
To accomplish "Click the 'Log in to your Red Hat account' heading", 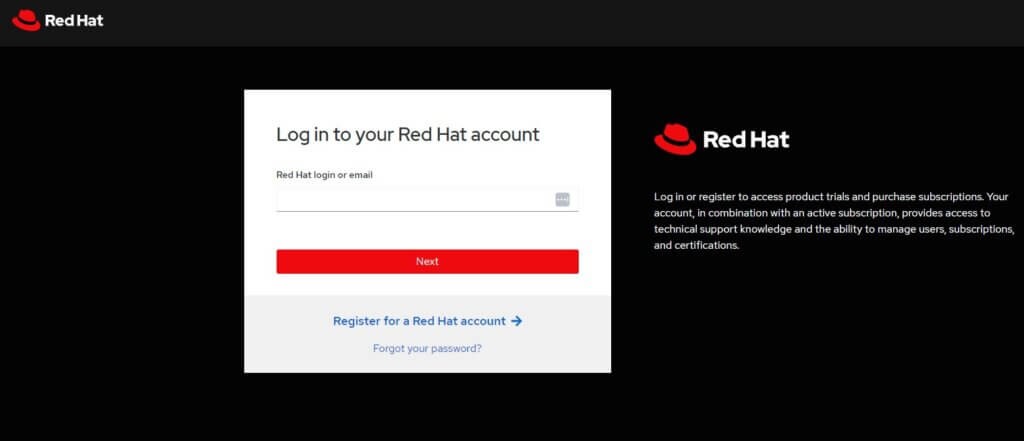I will click(x=408, y=135).
